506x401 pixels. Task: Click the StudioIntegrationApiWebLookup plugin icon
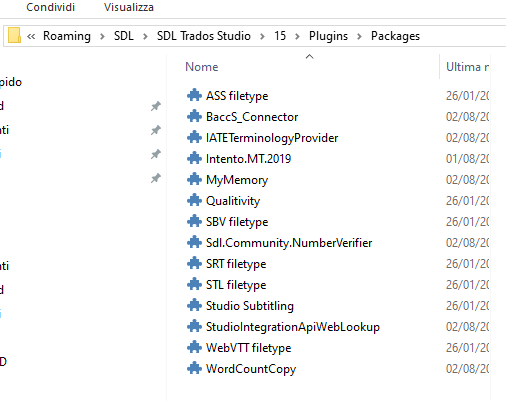coord(194,327)
